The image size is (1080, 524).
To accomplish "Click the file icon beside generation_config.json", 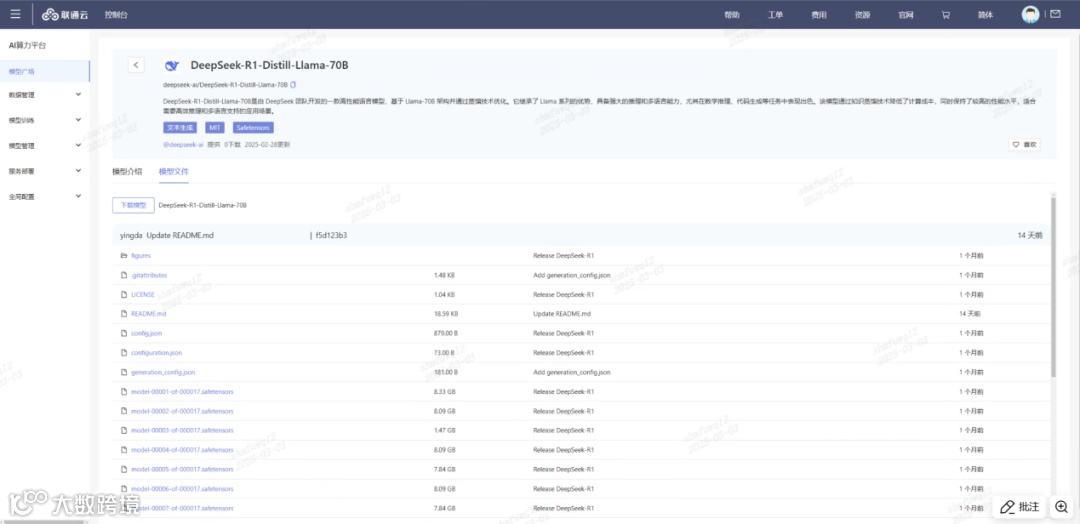I will click(124, 372).
